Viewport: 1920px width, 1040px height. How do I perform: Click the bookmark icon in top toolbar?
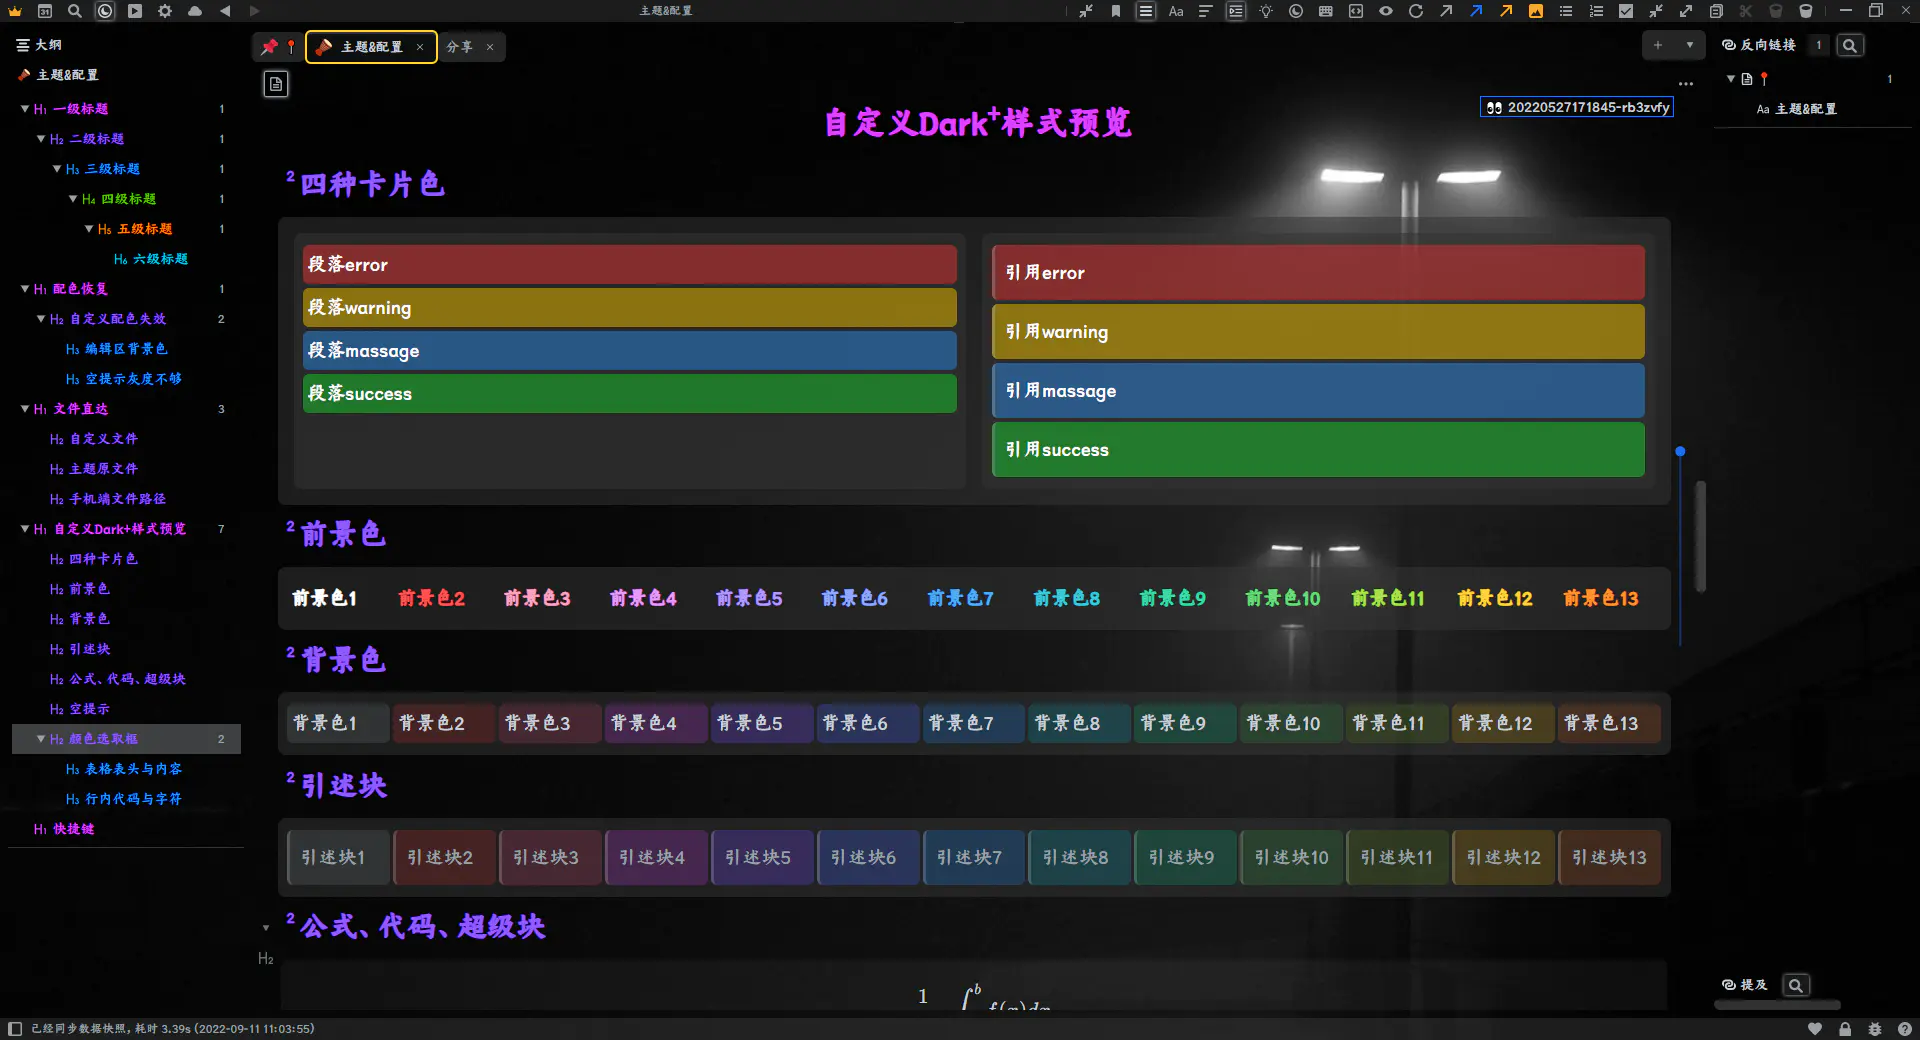point(1116,11)
